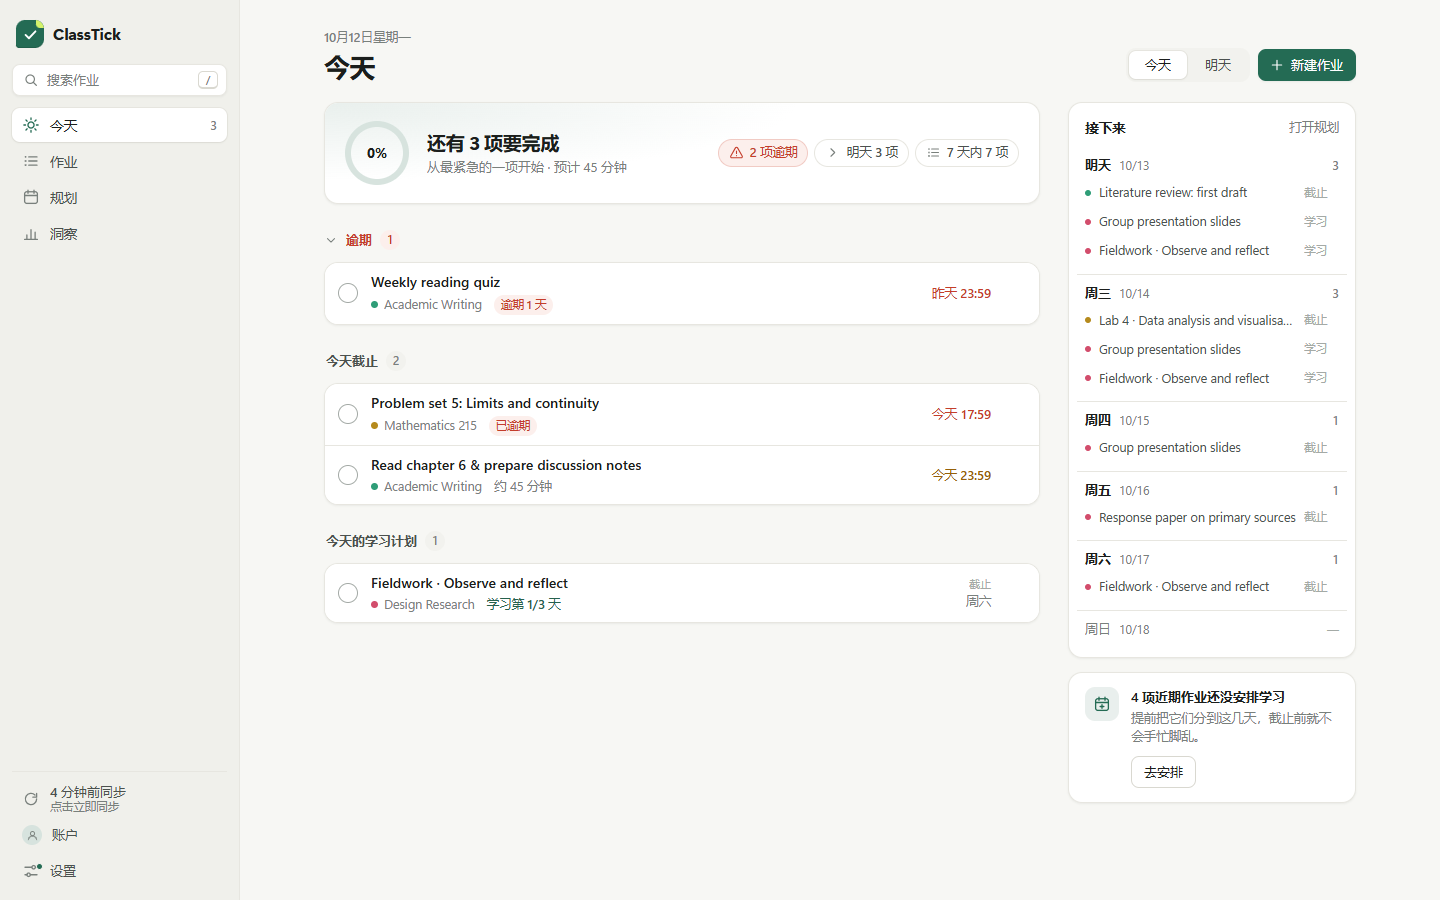Focus the 搜索作业 search field
1440x900 pixels.
[x=120, y=80]
